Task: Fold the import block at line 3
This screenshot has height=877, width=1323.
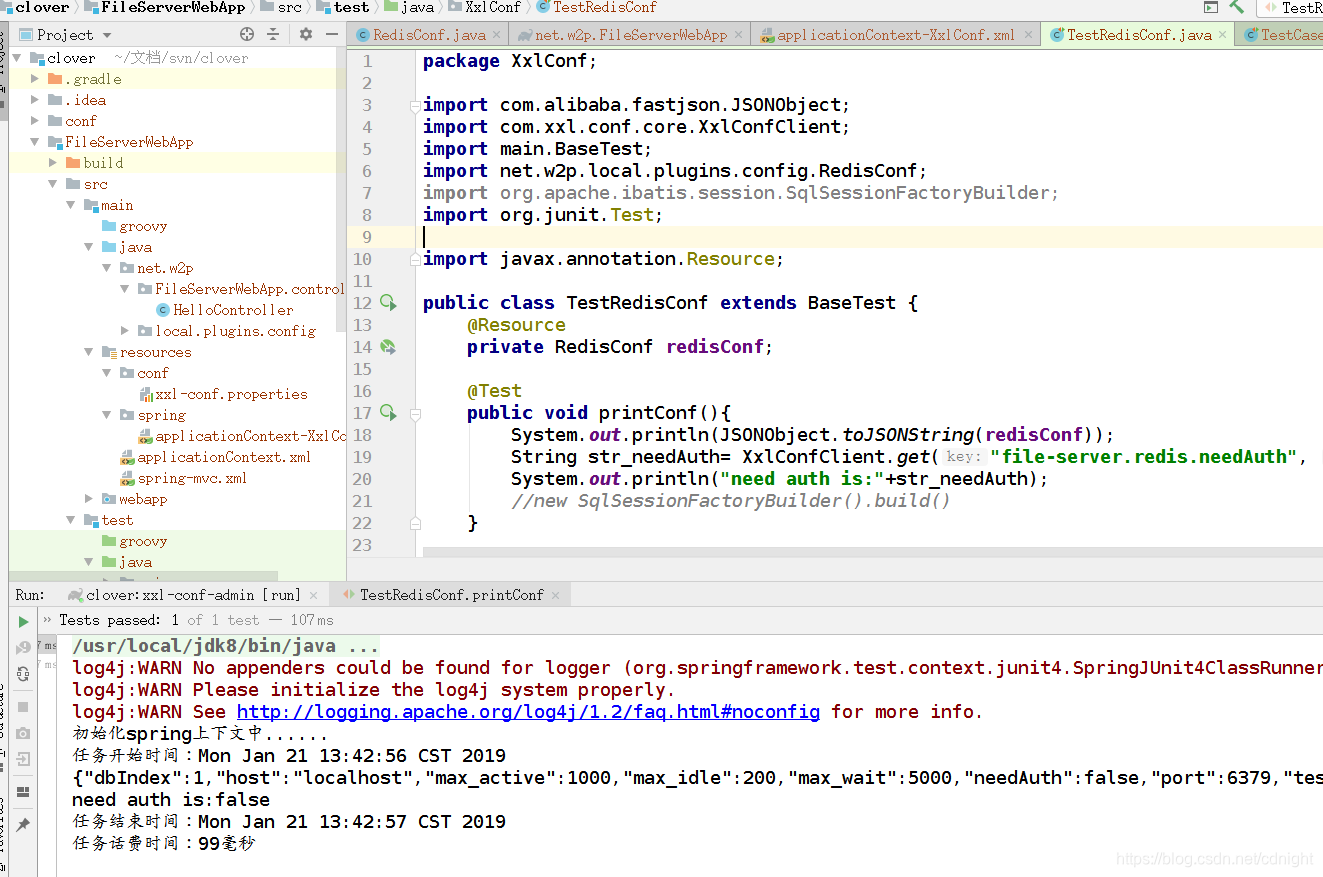Action: click(x=414, y=105)
